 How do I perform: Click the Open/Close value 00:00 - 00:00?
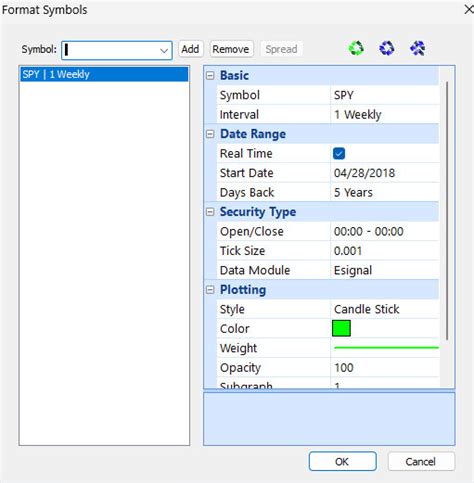click(368, 231)
